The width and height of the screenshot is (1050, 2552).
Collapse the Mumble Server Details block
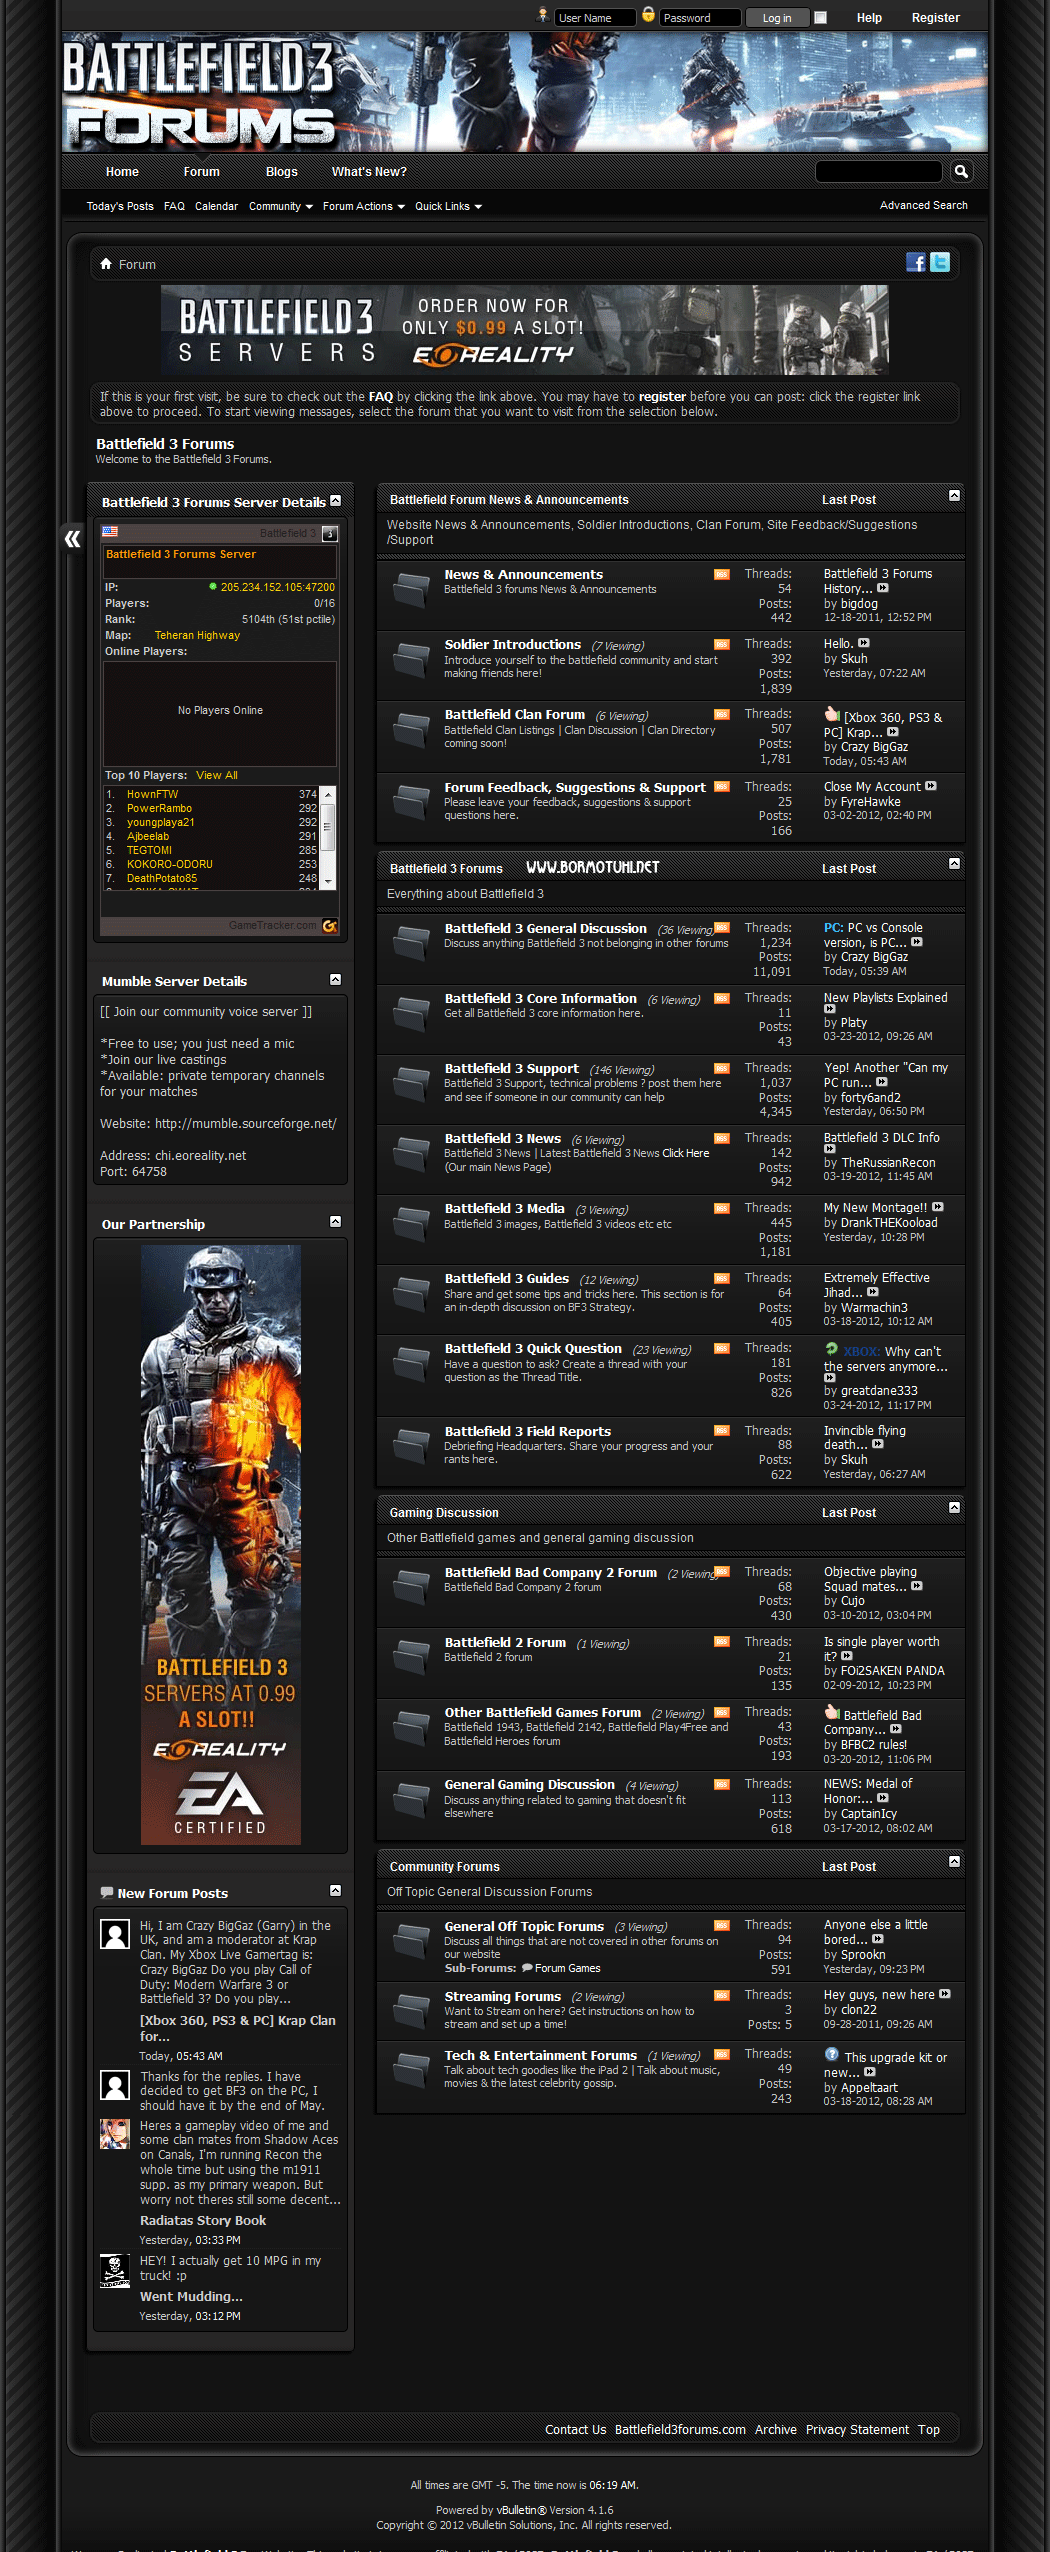(x=335, y=979)
